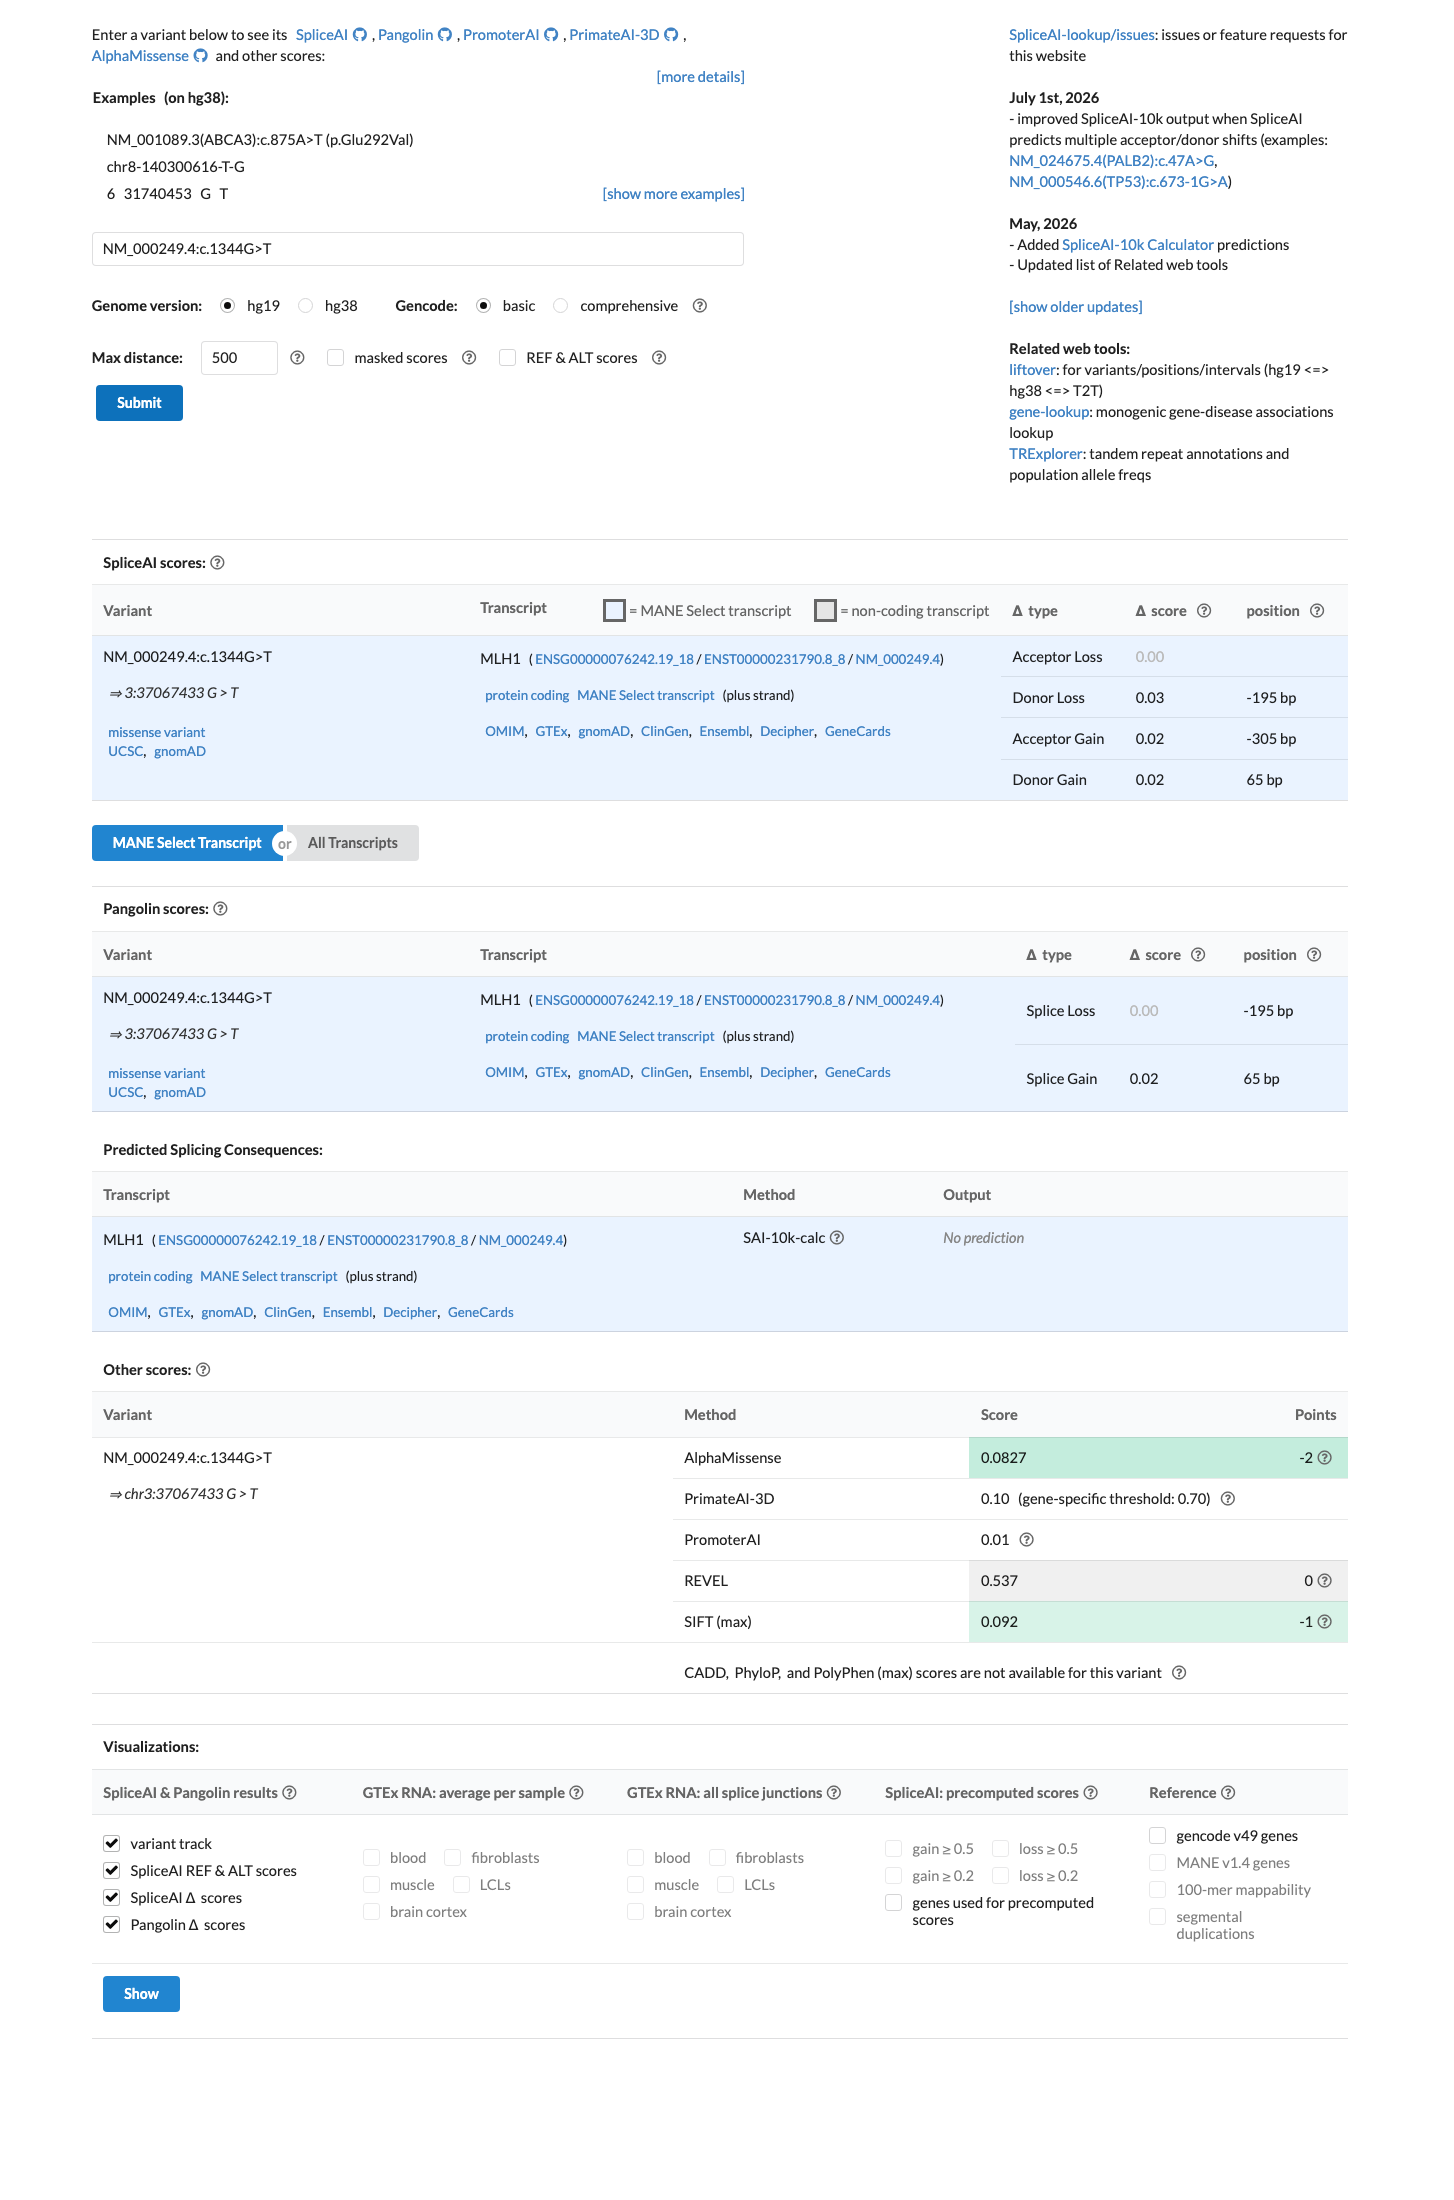
Task: Select example 6 31740453 G T
Action: tap(168, 194)
